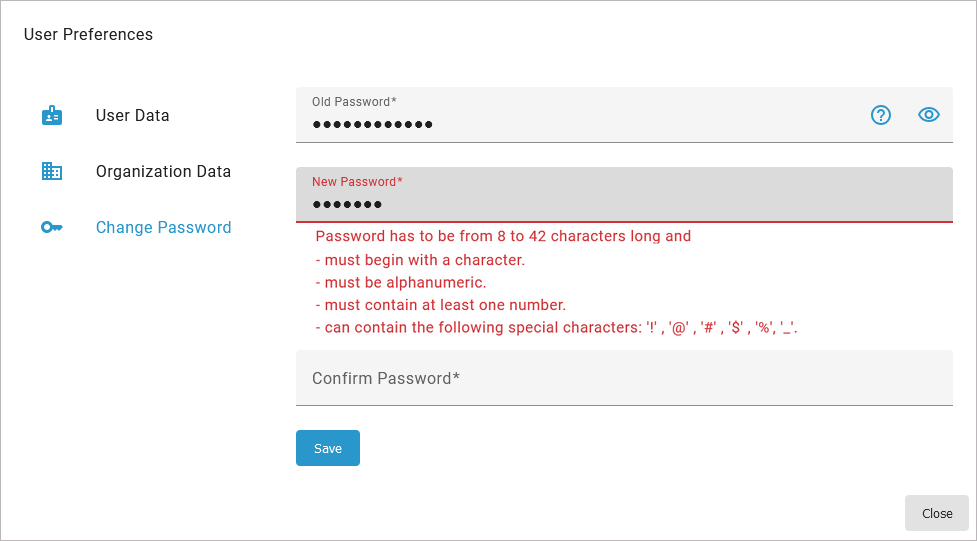This screenshot has height=541, width=977.
Task: Click the Organization Data building icon
Action: (52, 172)
